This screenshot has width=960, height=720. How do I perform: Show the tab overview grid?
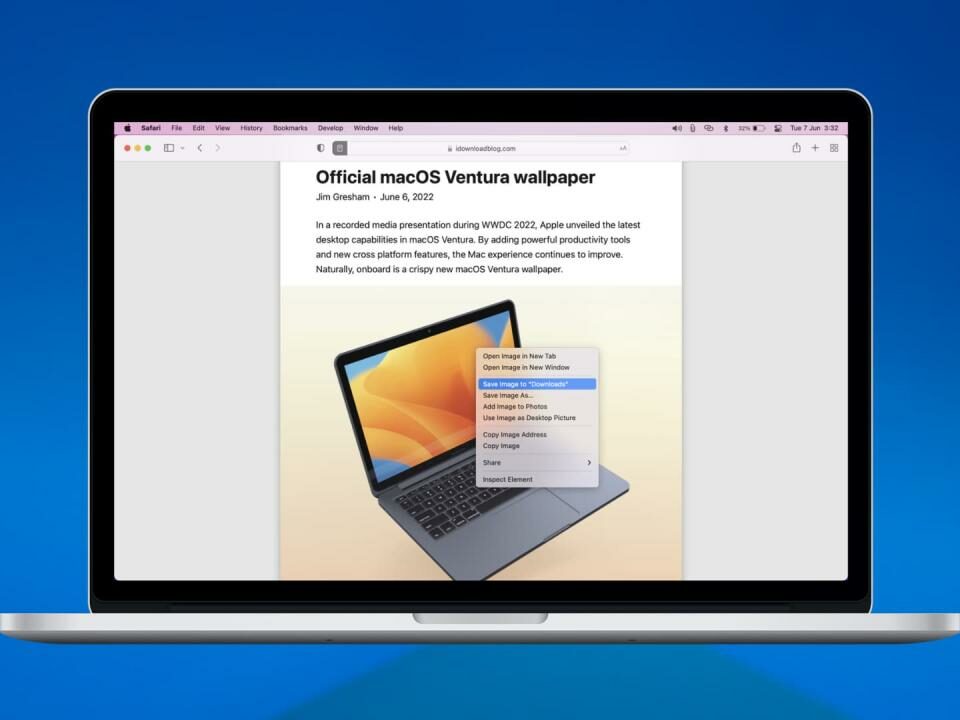[x=834, y=148]
